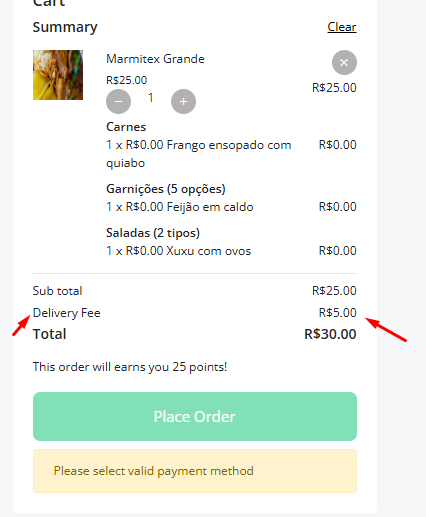Image resolution: width=426 pixels, height=517 pixels.
Task: Remove Marmitex Grande with the X icon
Action: 344,63
